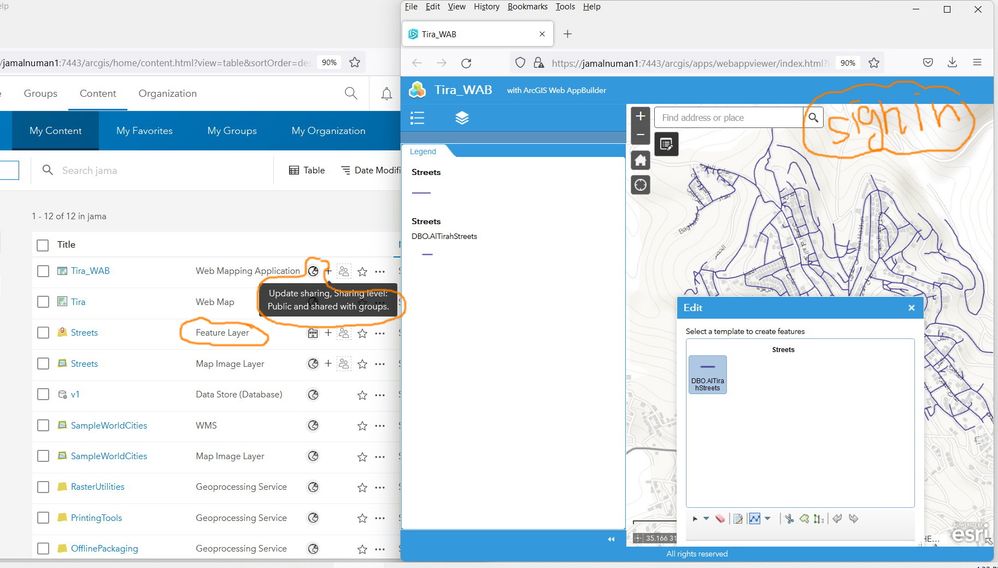The image size is (998, 568).
Task: Collapse the Tira_WAB side panel with double arrow
Action: pyautogui.click(x=611, y=539)
